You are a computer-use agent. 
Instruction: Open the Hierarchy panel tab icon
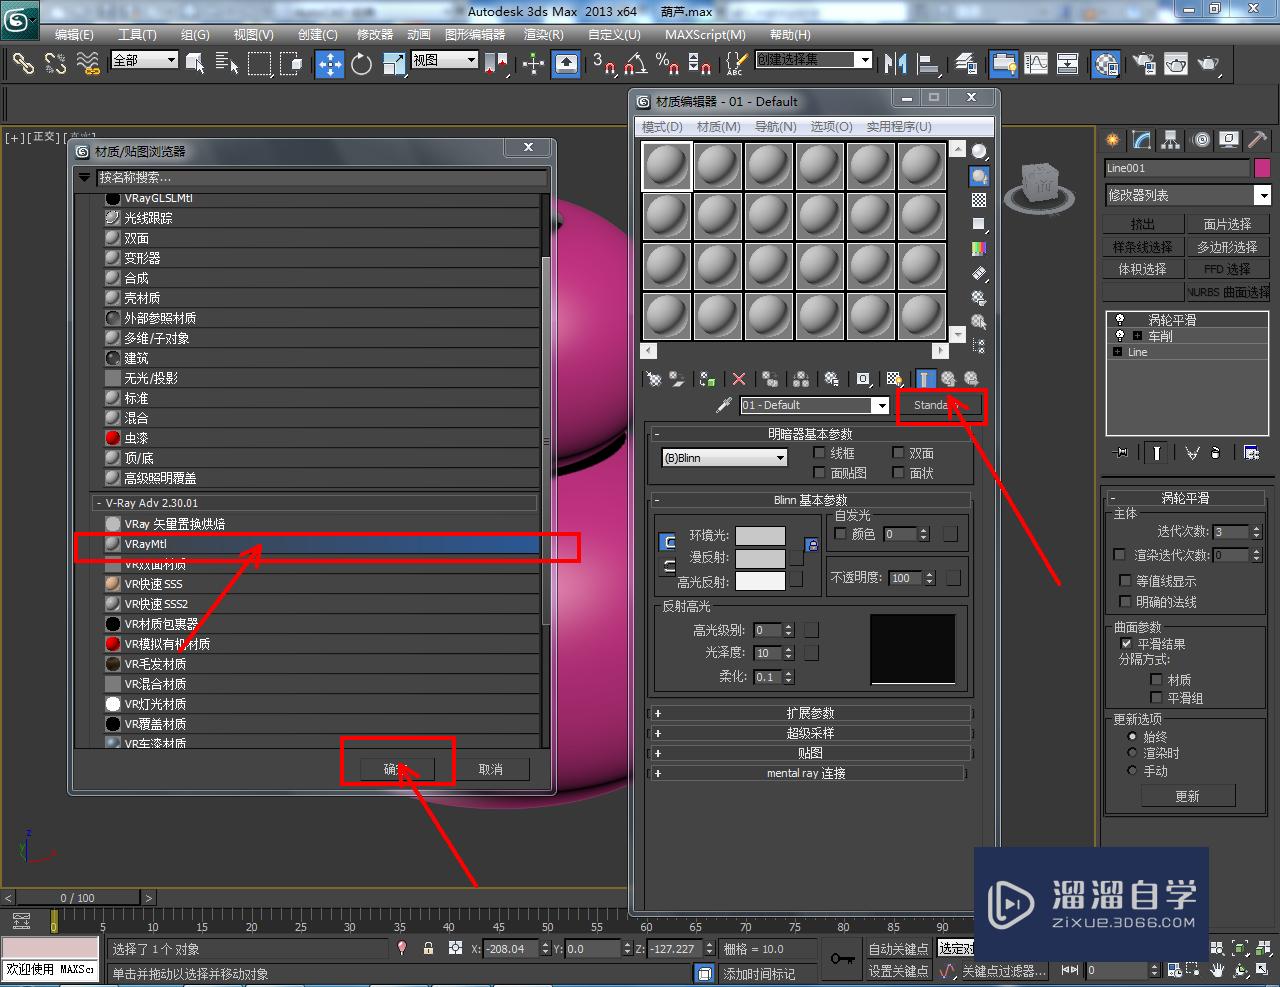1171,140
